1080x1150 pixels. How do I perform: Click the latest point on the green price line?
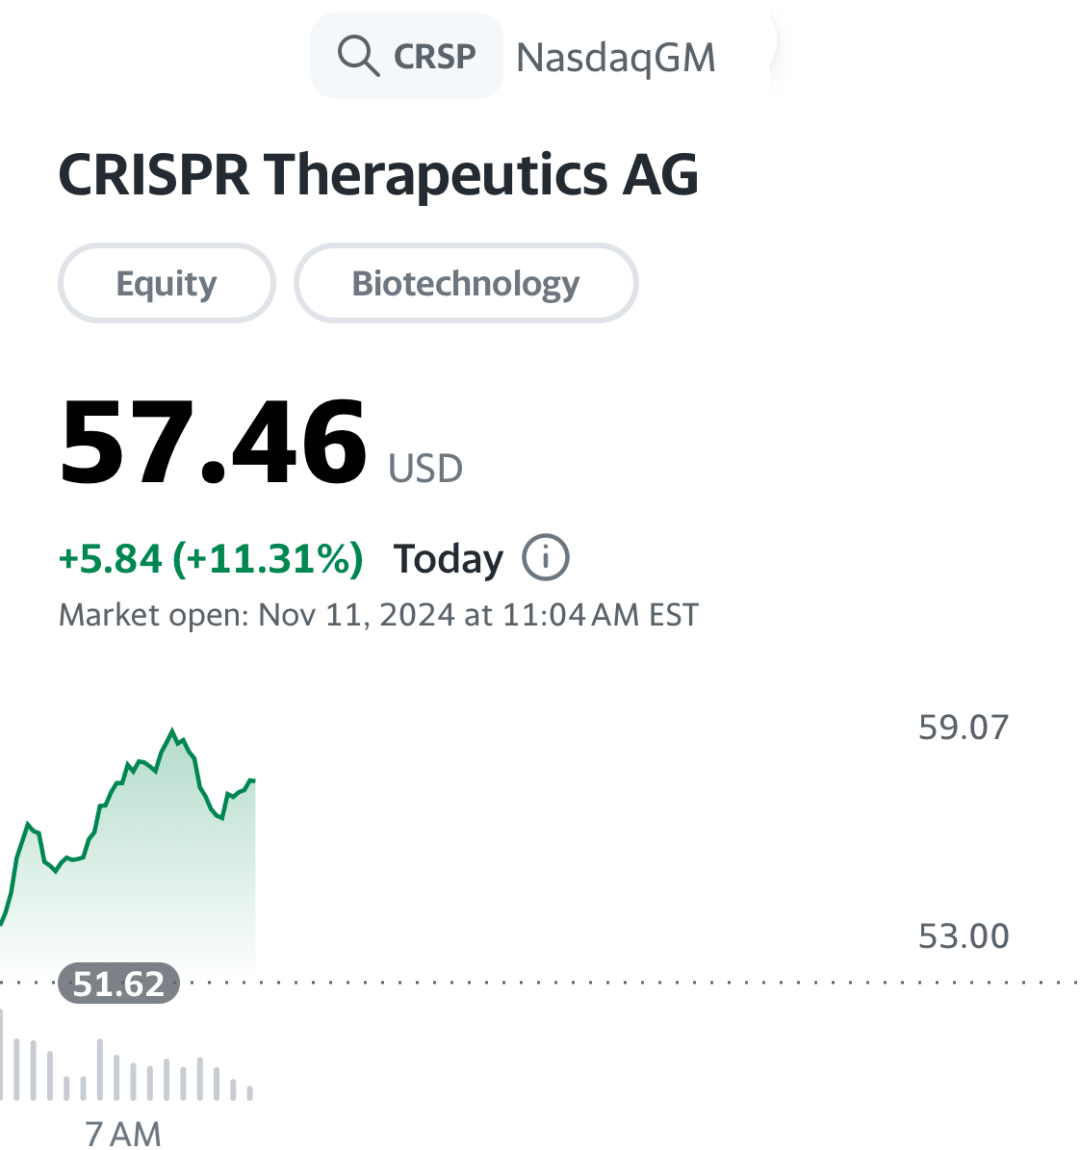[x=253, y=780]
